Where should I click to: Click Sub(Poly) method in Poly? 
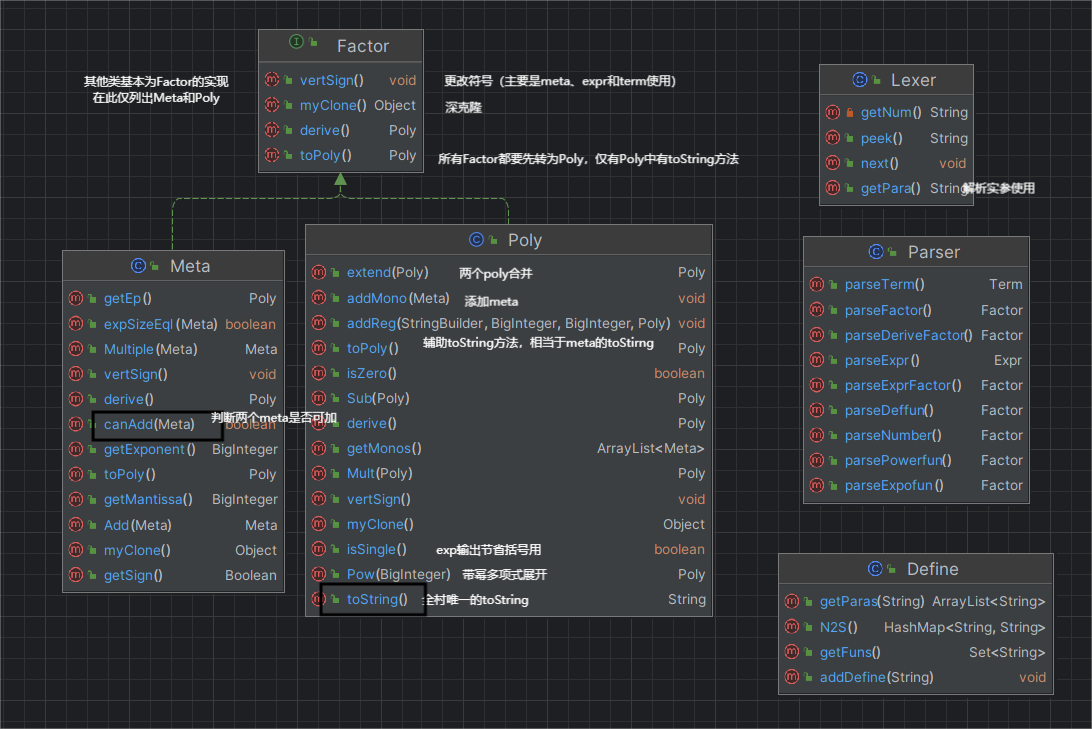pos(378,398)
